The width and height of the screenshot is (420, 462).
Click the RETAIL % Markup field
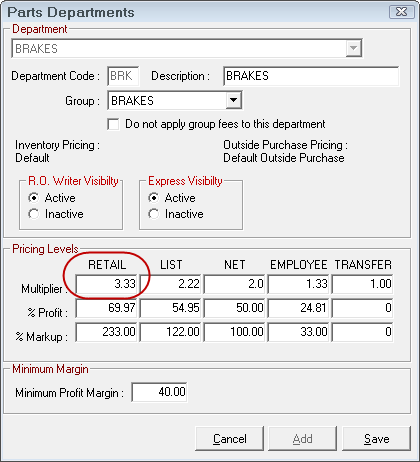(106, 332)
